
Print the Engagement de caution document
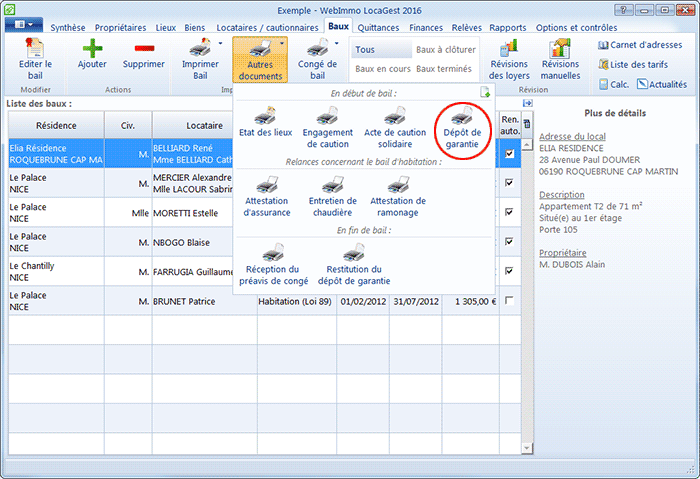point(328,127)
